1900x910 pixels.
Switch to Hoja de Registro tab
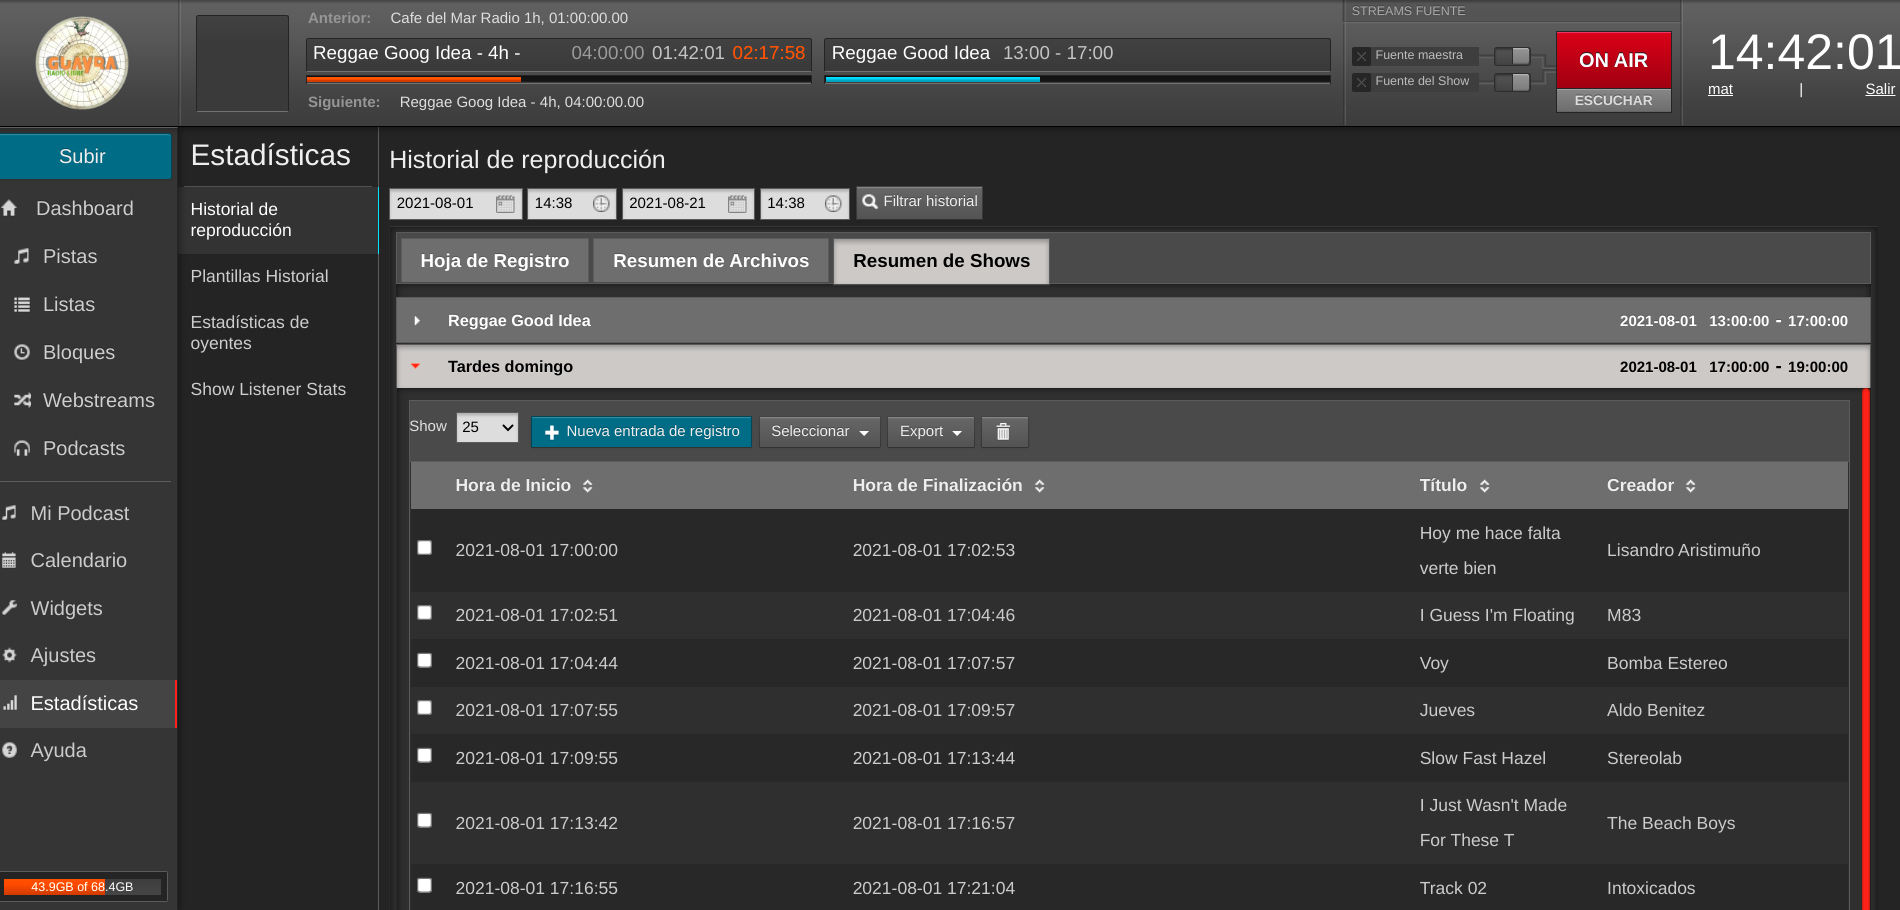(x=495, y=261)
